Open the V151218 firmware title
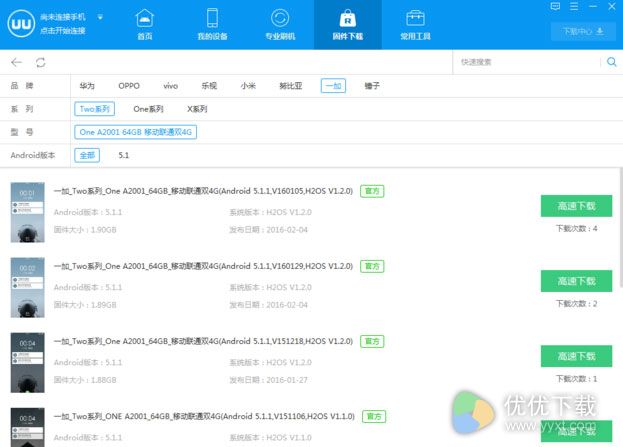 (x=203, y=341)
